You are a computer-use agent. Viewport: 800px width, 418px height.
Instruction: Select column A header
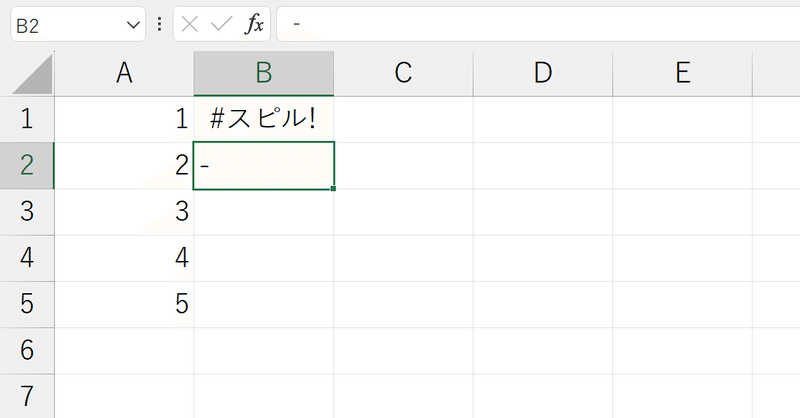click(x=124, y=73)
